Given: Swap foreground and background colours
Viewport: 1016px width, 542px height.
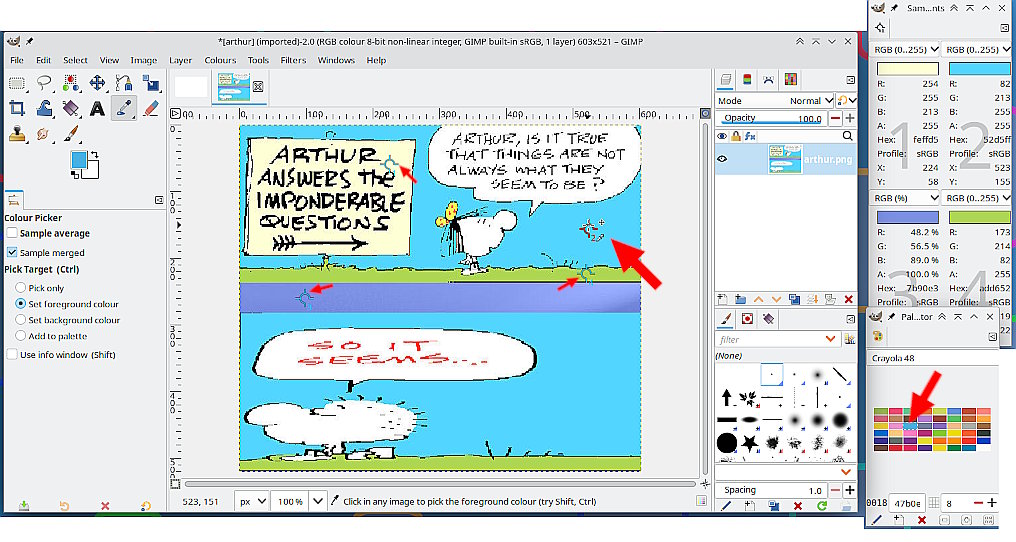Looking at the screenshot, I should click(x=95, y=155).
